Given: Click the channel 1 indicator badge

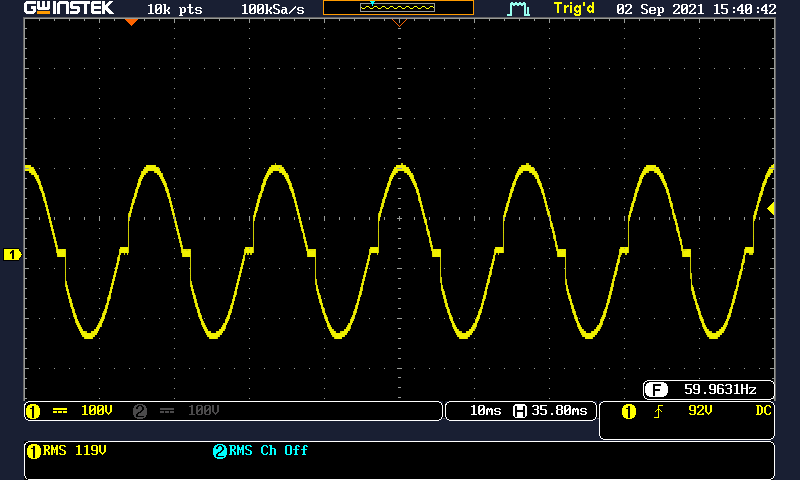Looking at the screenshot, I should [x=33, y=411].
